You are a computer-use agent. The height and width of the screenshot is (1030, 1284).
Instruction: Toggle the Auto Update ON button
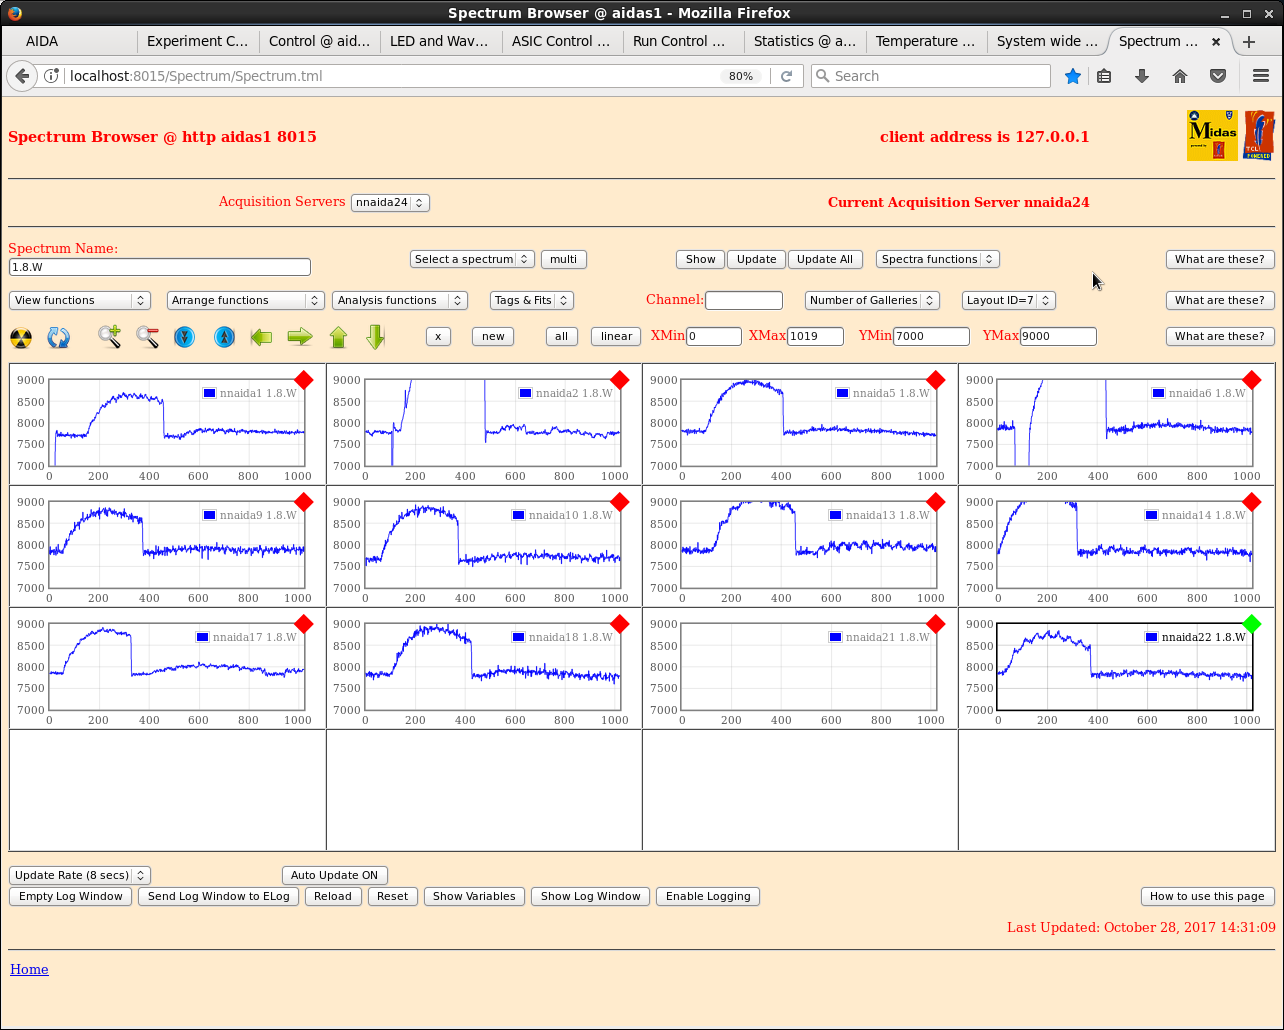click(x=334, y=875)
